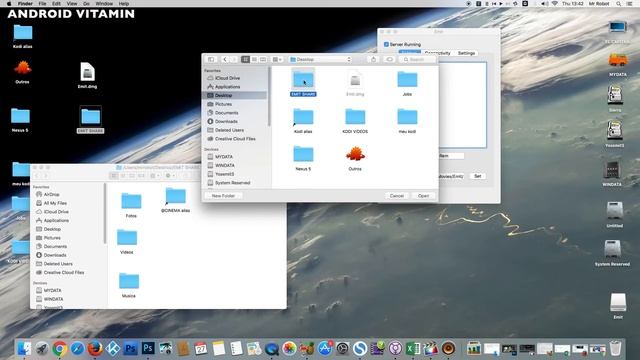This screenshot has height=360, width=640.
Task: Open Spotlight search in the menu bar
Action: coord(619,3)
